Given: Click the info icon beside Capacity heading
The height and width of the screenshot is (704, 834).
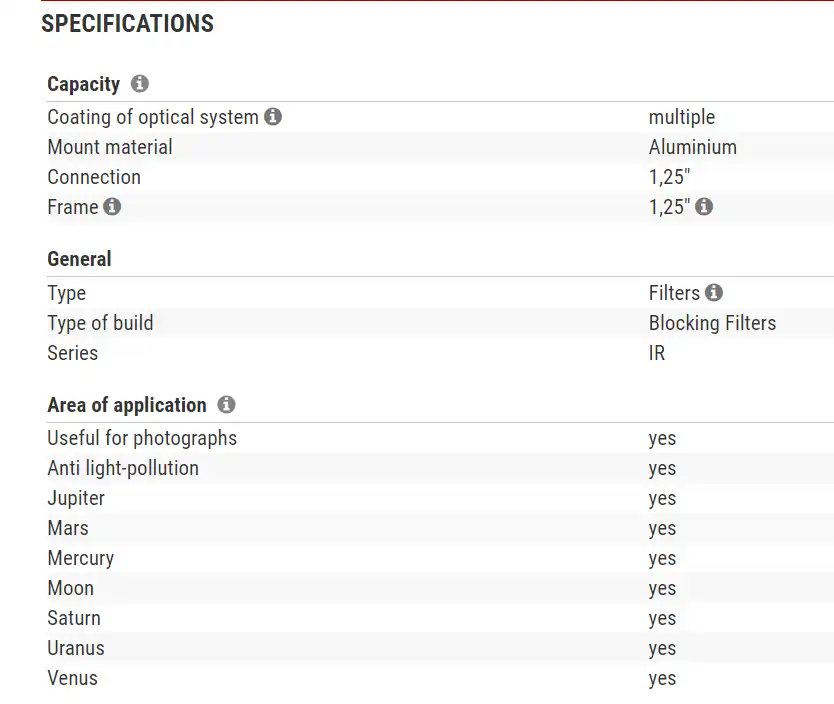Looking at the screenshot, I should tap(140, 84).
